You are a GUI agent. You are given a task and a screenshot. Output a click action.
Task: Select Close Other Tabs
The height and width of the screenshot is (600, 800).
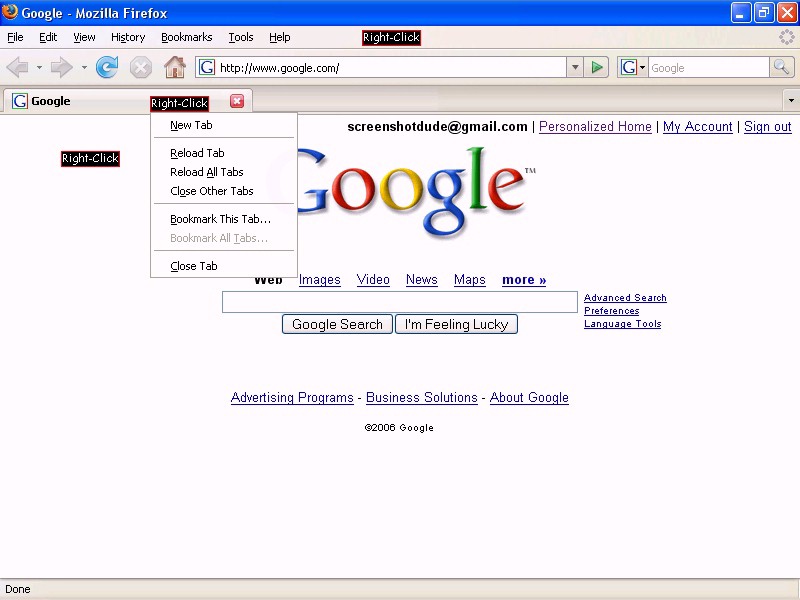pos(224,191)
